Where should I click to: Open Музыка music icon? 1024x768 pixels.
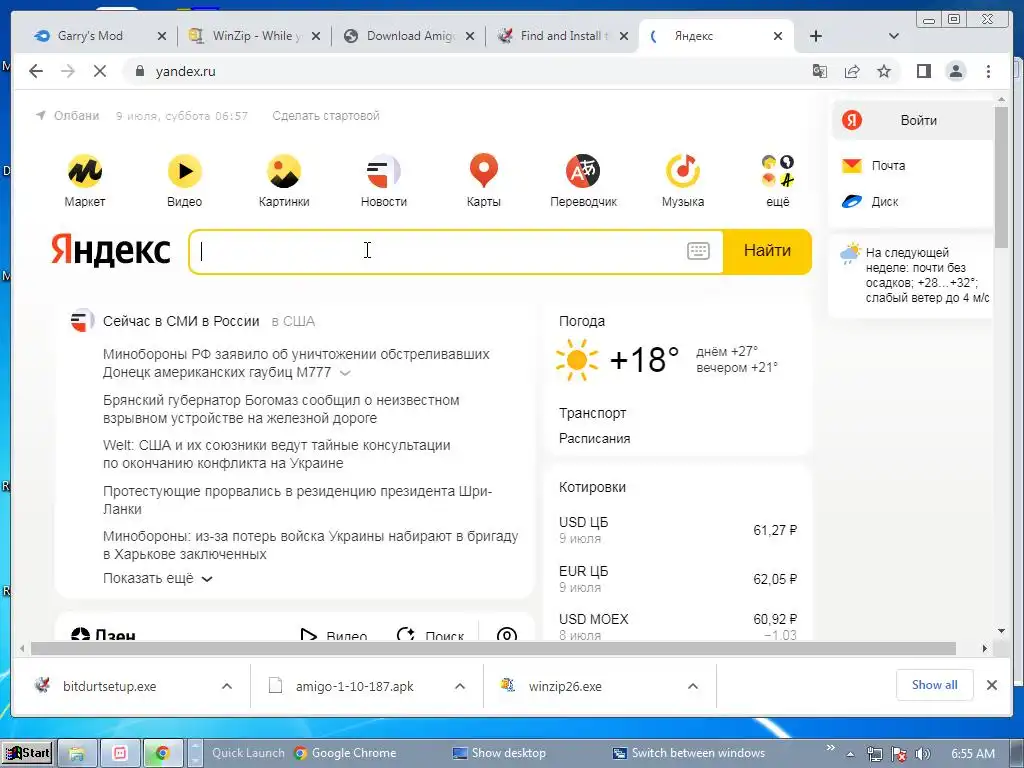click(683, 172)
